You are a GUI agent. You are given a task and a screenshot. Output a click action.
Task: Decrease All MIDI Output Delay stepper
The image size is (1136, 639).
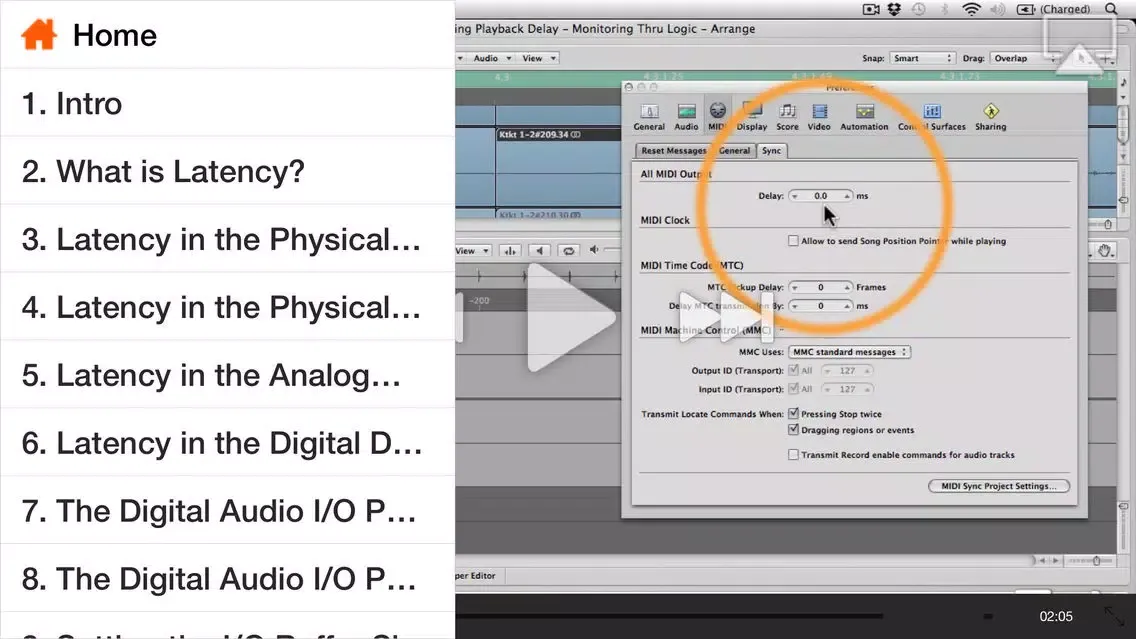click(x=795, y=196)
